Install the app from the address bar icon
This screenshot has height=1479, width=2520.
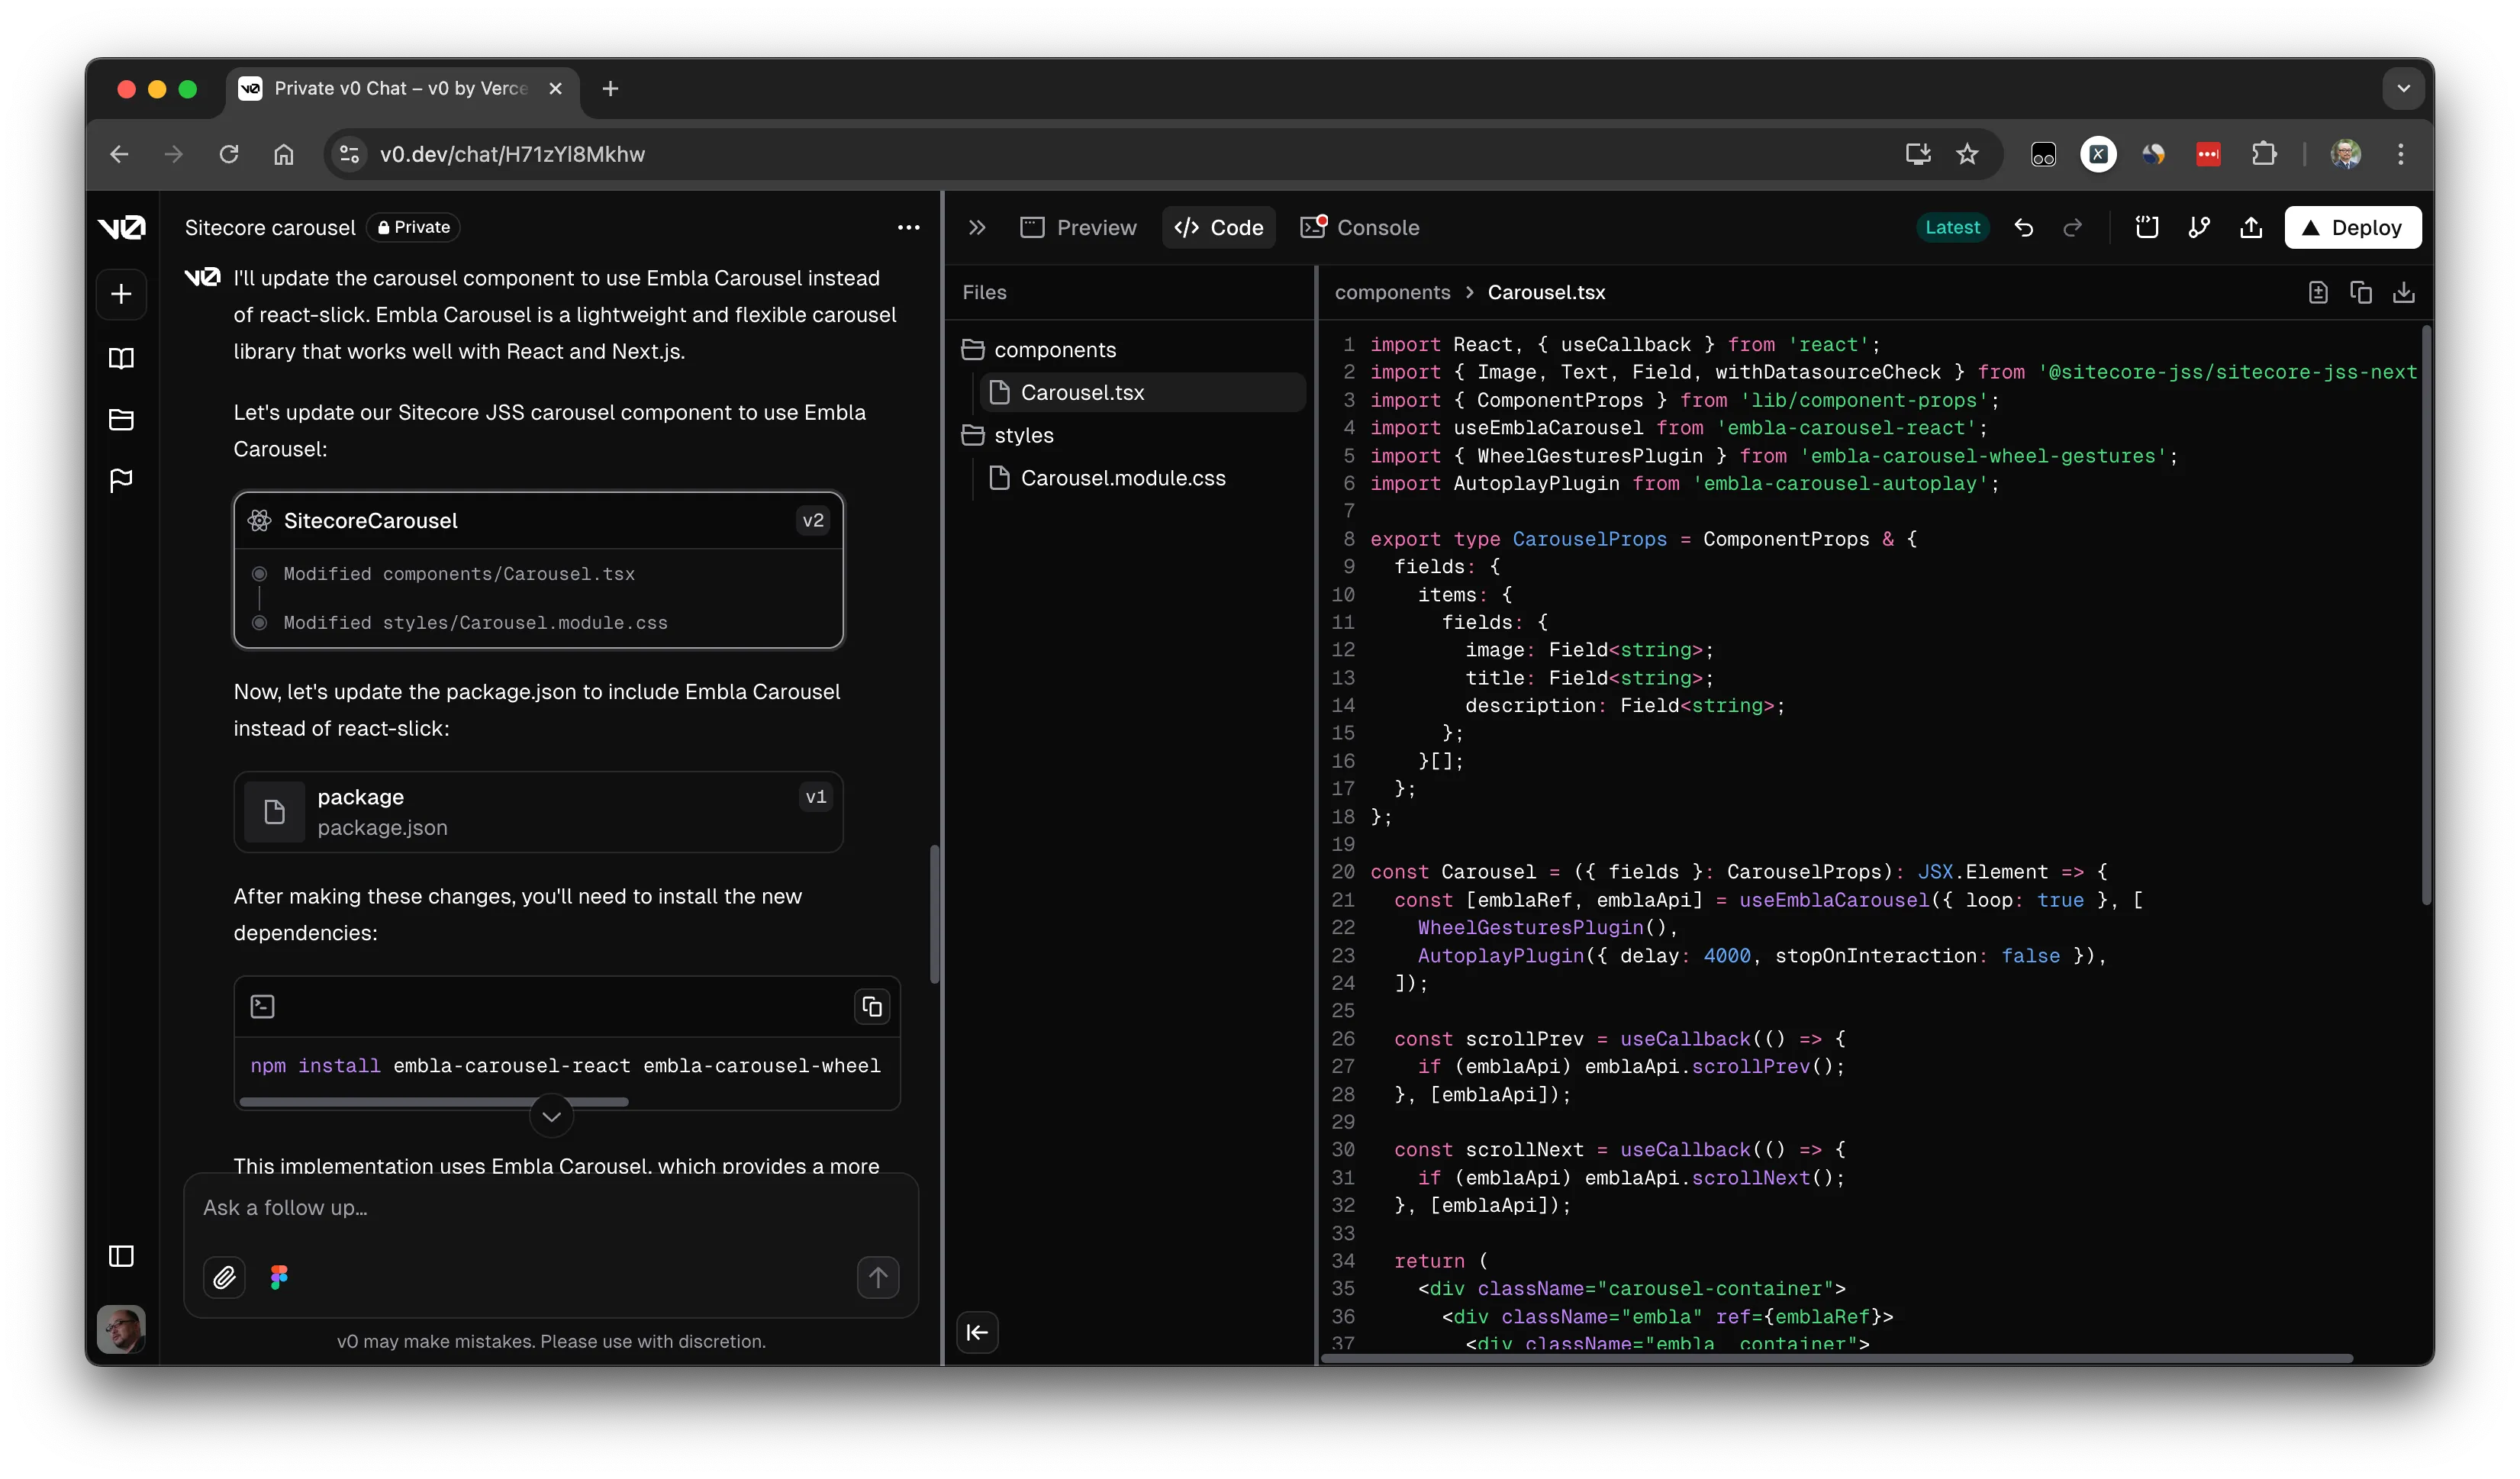click(1917, 154)
